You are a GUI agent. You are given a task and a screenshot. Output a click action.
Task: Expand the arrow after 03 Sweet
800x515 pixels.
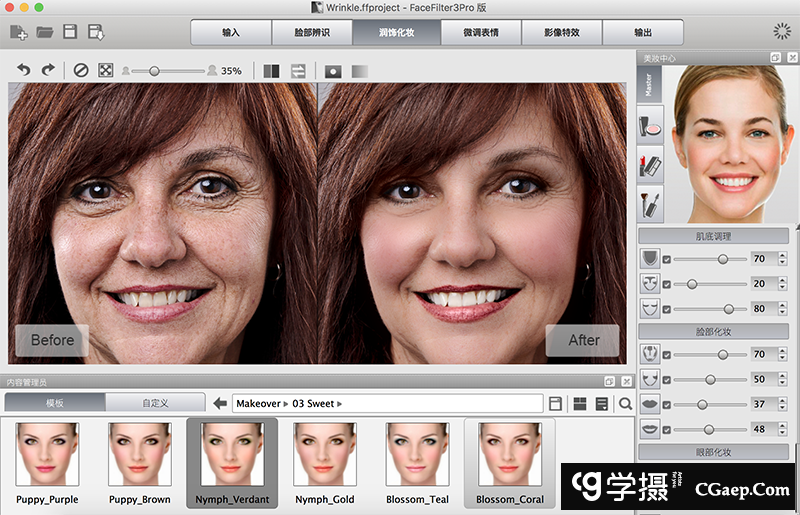click(x=339, y=403)
